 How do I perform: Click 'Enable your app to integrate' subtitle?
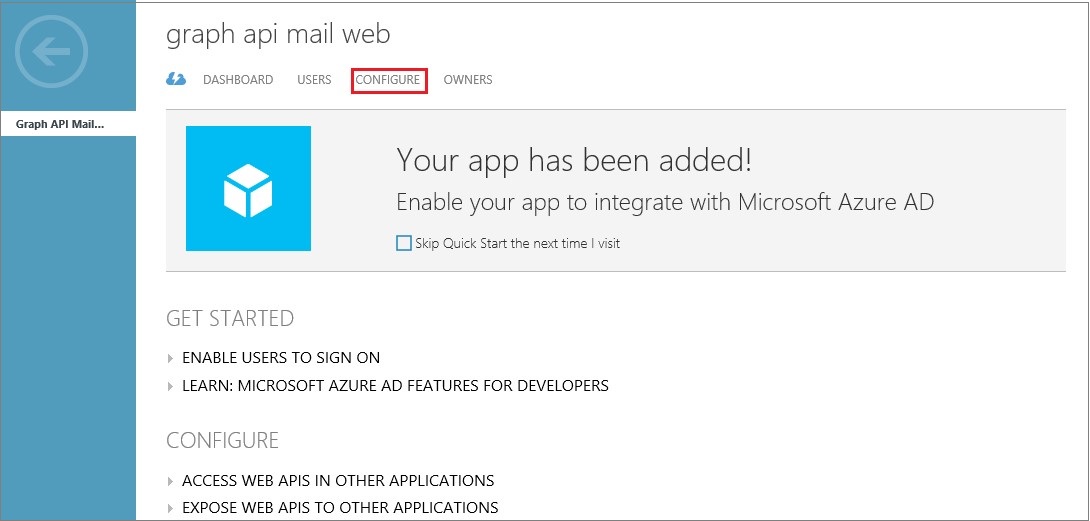[x=665, y=202]
